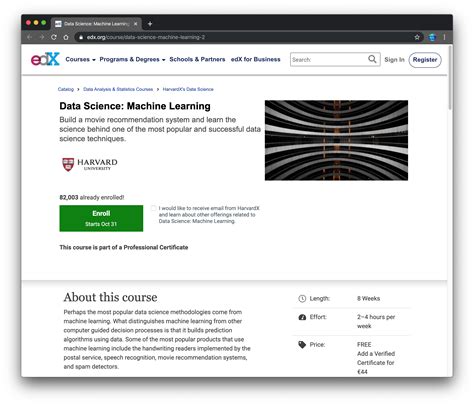Click the search magnifier icon
The image size is (474, 405).
pyautogui.click(x=372, y=59)
